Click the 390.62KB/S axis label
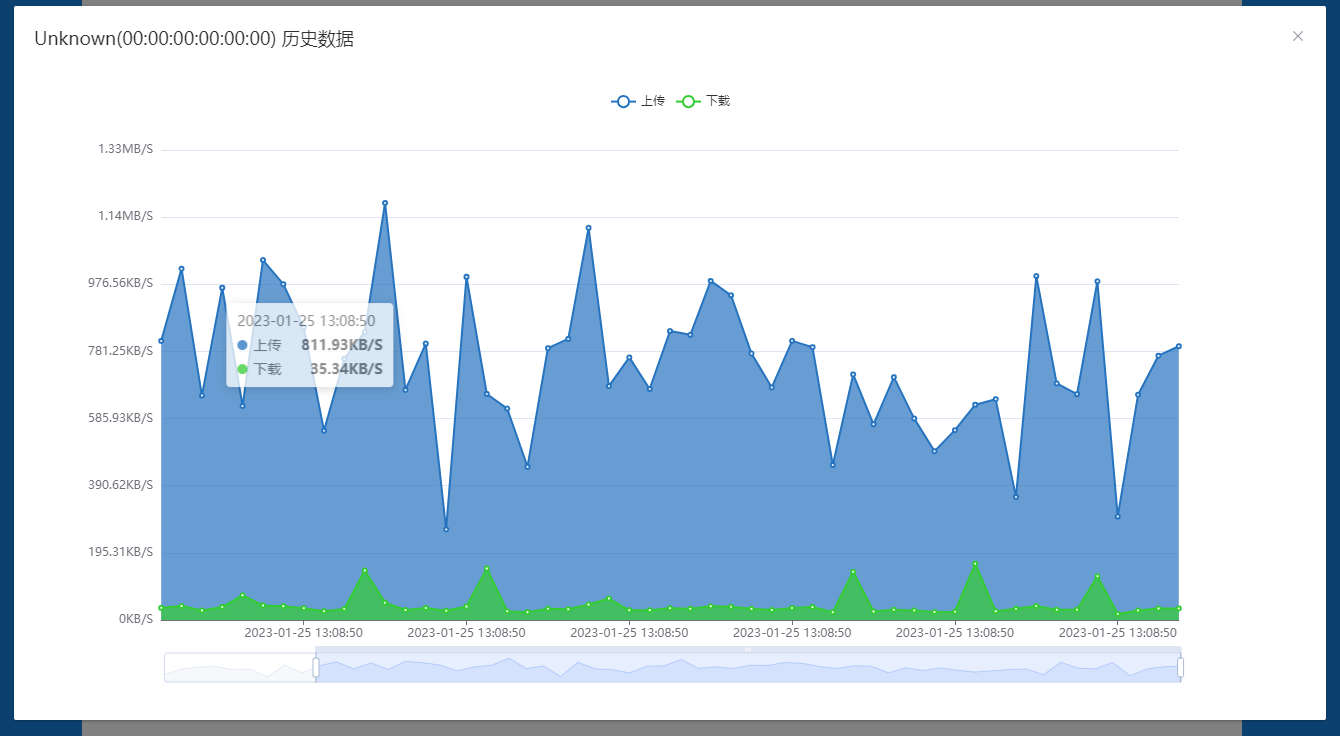 tap(120, 484)
